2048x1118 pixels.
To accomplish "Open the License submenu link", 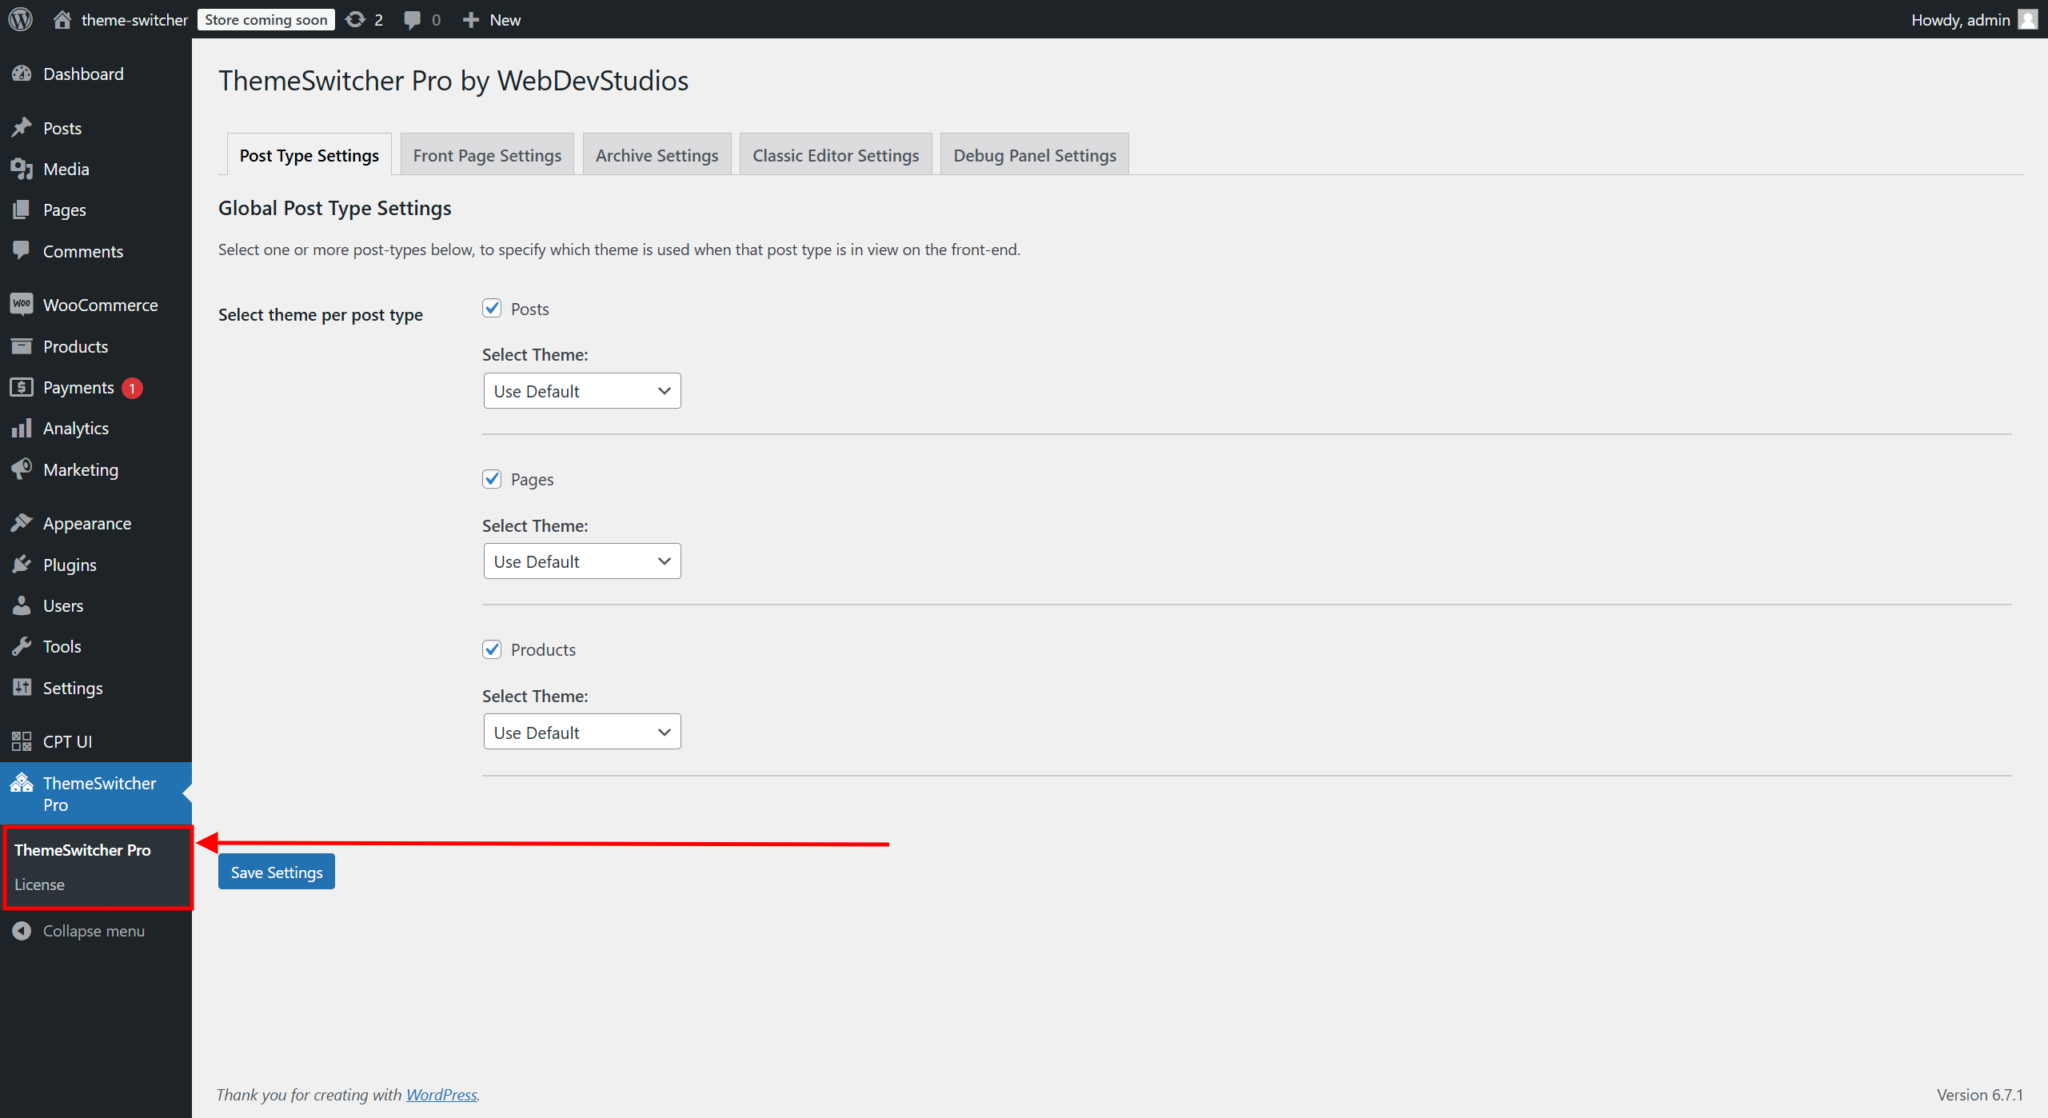I will tap(39, 884).
